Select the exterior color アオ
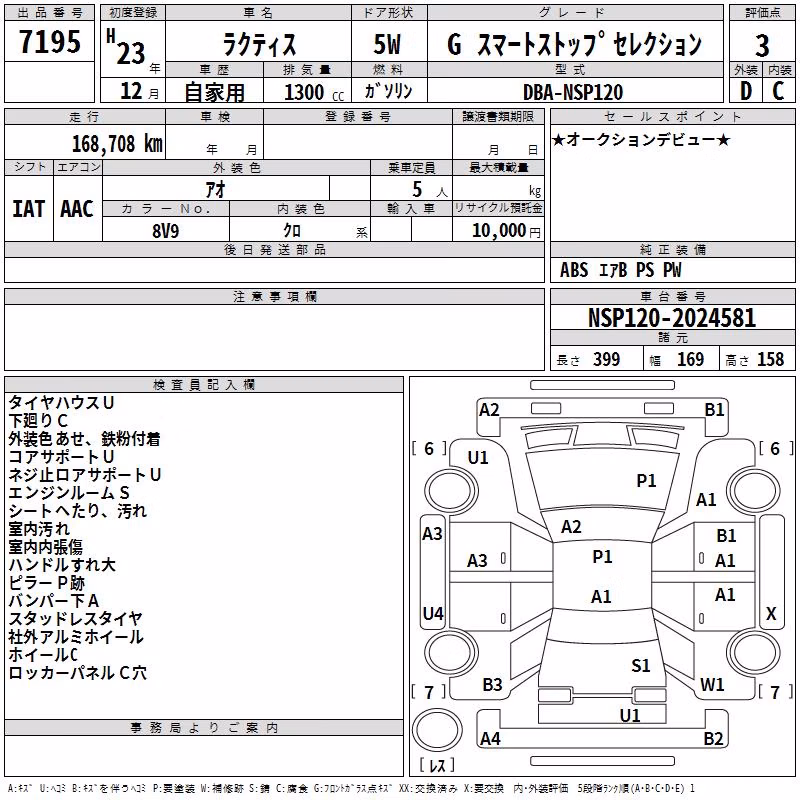The height and width of the screenshot is (800, 800). [x=215, y=189]
